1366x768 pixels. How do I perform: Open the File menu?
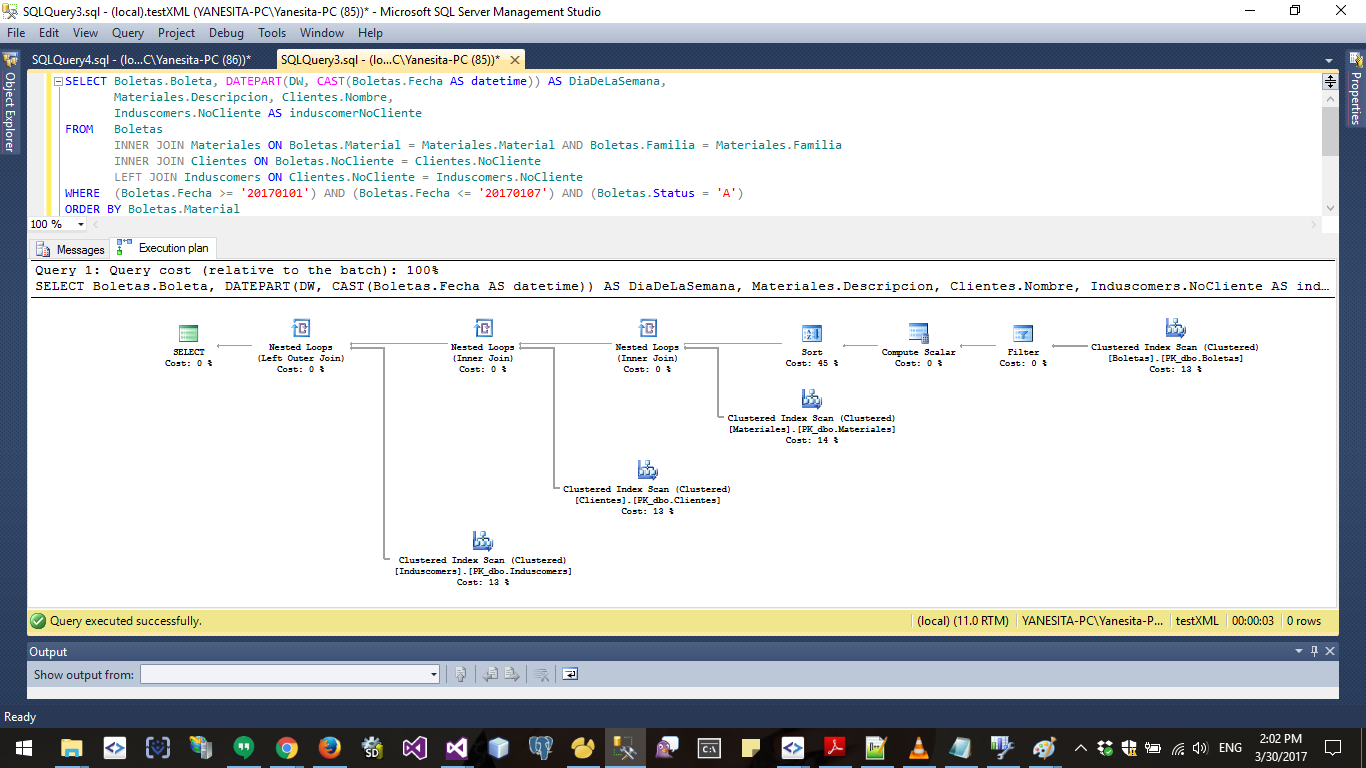pos(16,33)
